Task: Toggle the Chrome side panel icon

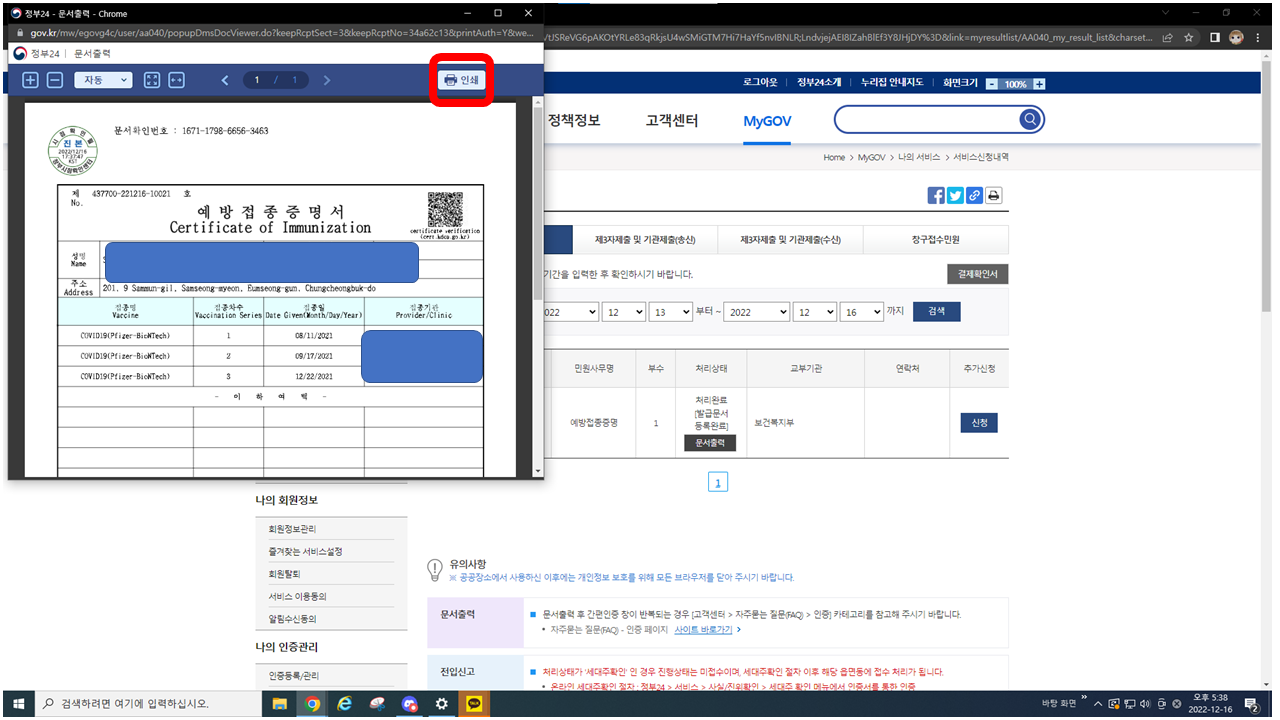Action: (x=1215, y=37)
